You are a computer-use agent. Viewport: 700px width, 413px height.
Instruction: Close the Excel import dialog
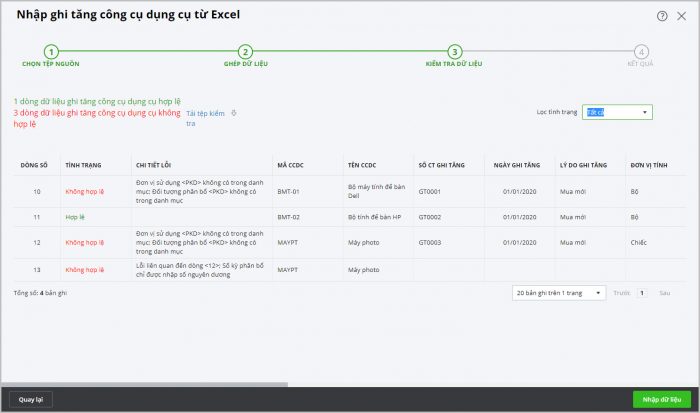coord(682,16)
